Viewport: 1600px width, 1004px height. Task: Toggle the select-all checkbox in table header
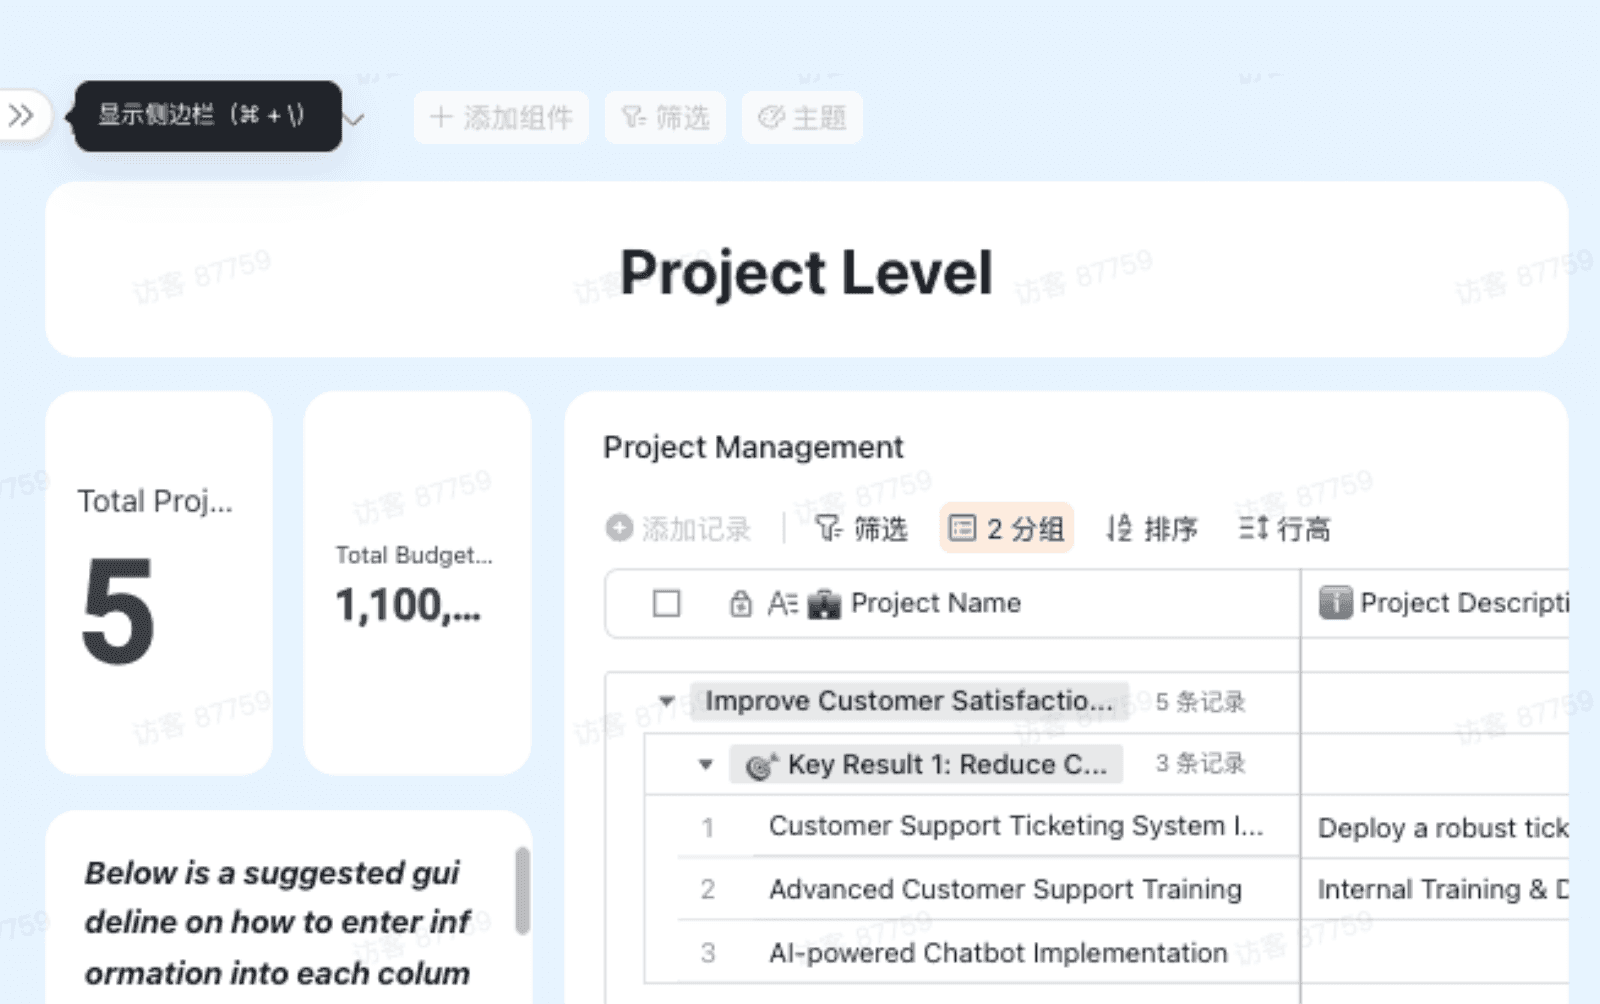click(x=667, y=603)
